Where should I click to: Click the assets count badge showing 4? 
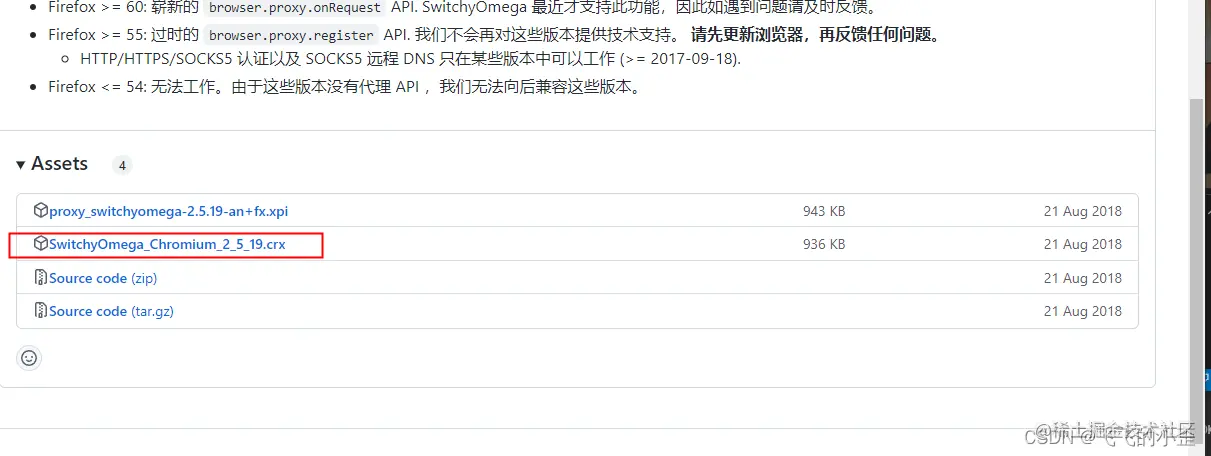point(122,165)
